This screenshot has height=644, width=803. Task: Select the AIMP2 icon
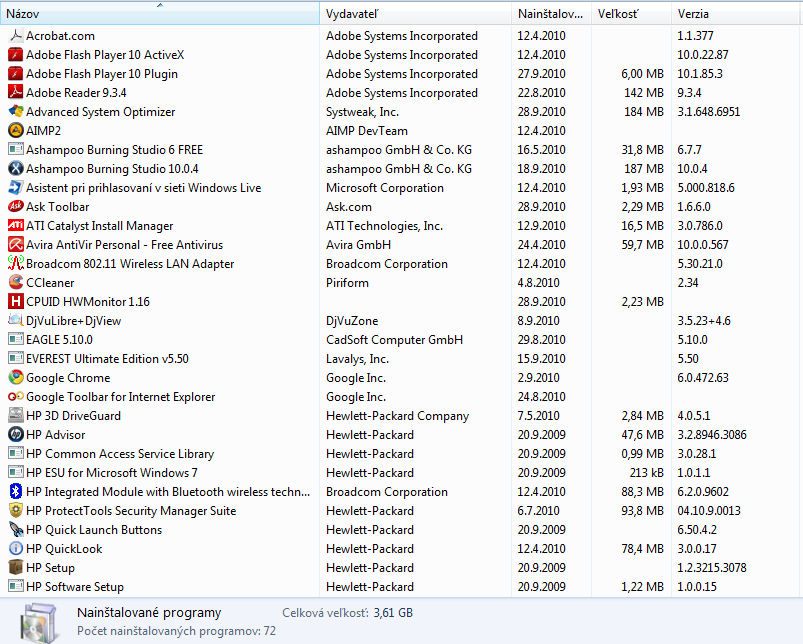tap(16, 131)
